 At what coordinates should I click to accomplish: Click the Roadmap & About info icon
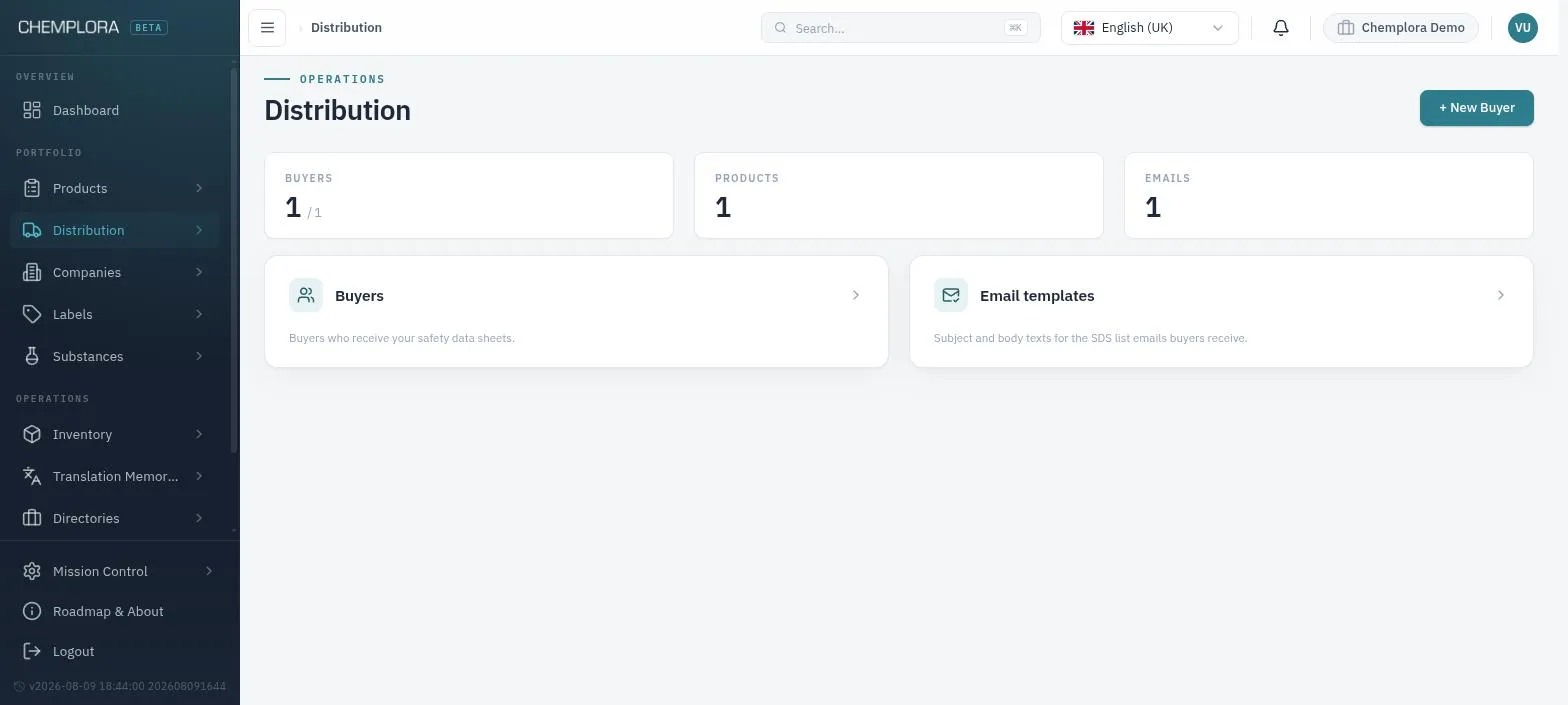[32, 611]
